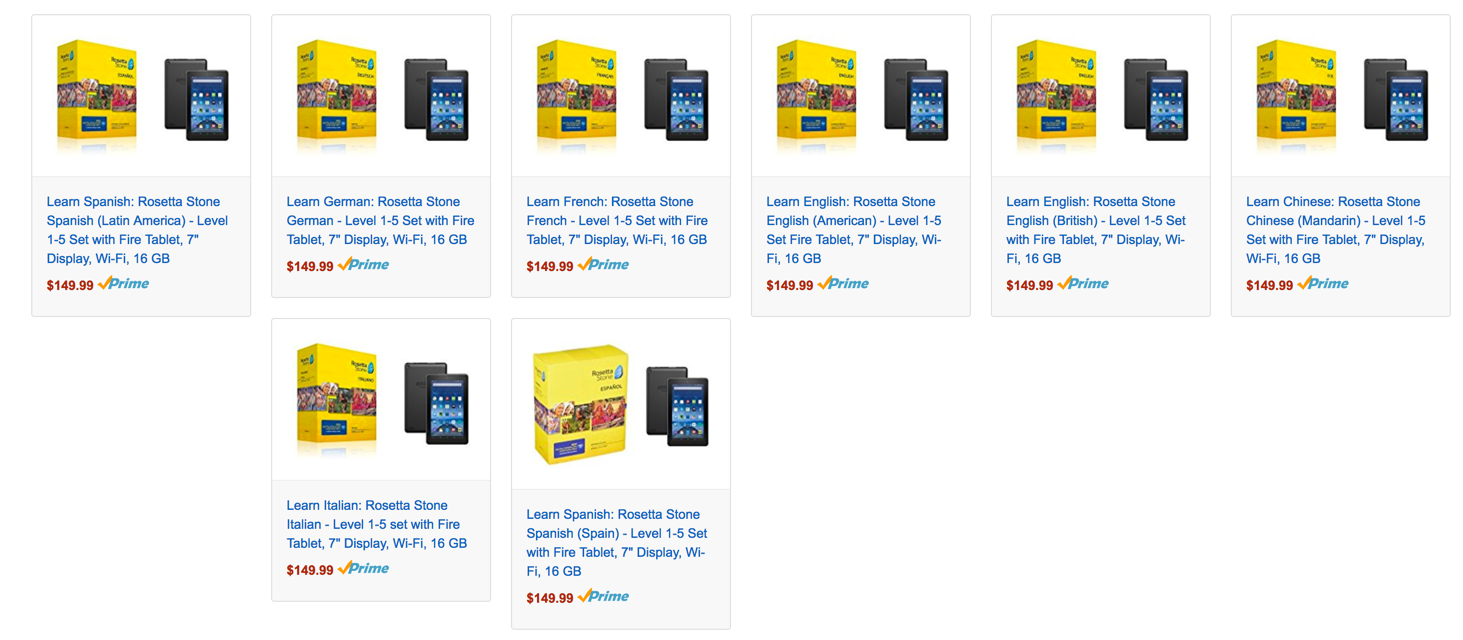Select the Spanish (Latin America) product image
Viewport: 1463px width, 640px height.
click(141, 96)
